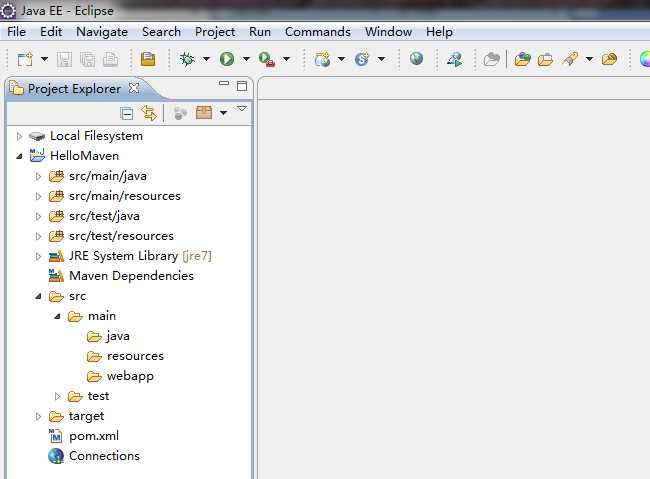Screen dimensions: 650x479
Task: Open the File menu
Action: [17, 32]
